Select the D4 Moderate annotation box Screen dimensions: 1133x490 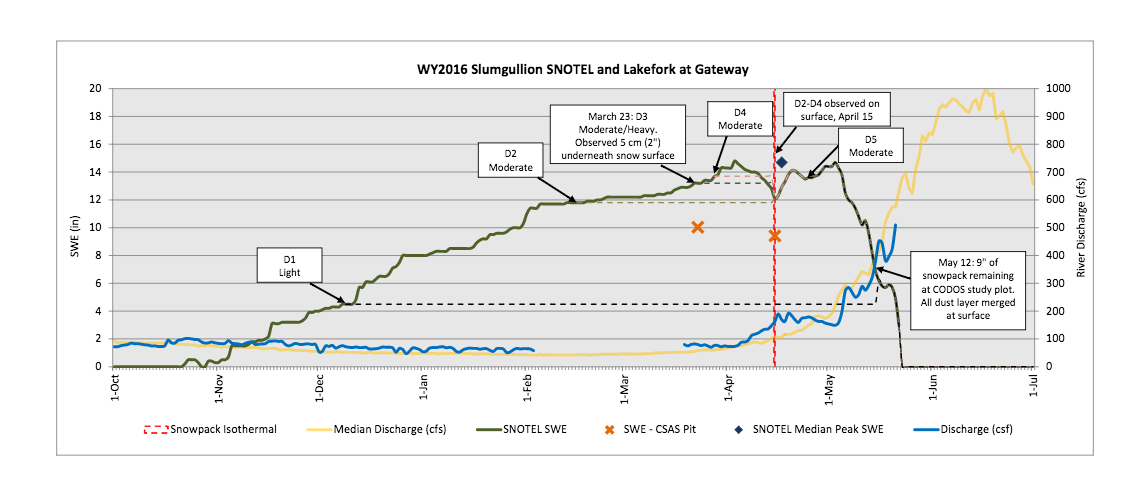739,119
